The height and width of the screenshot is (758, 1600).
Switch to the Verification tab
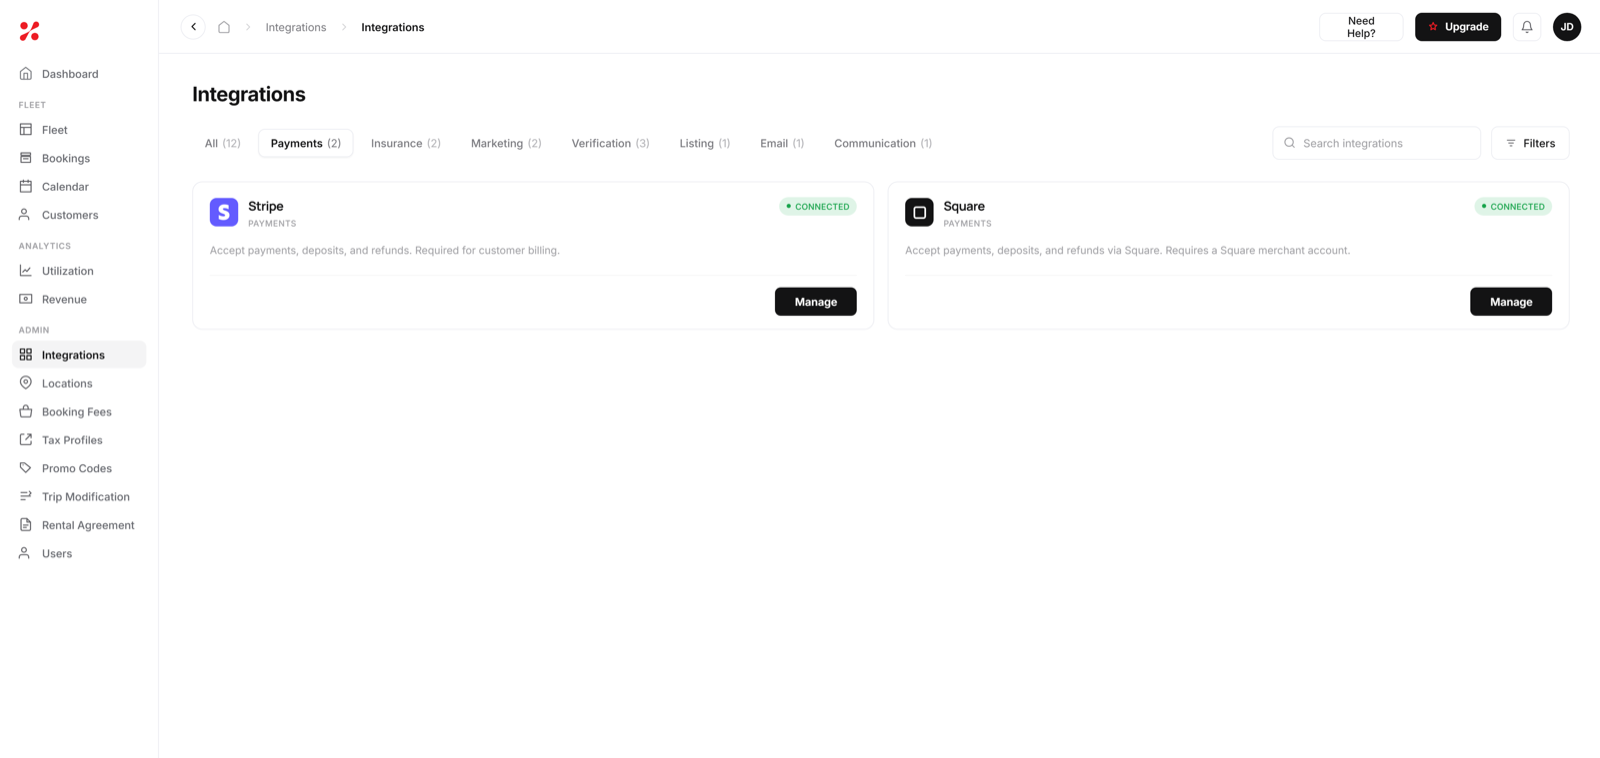(x=611, y=143)
